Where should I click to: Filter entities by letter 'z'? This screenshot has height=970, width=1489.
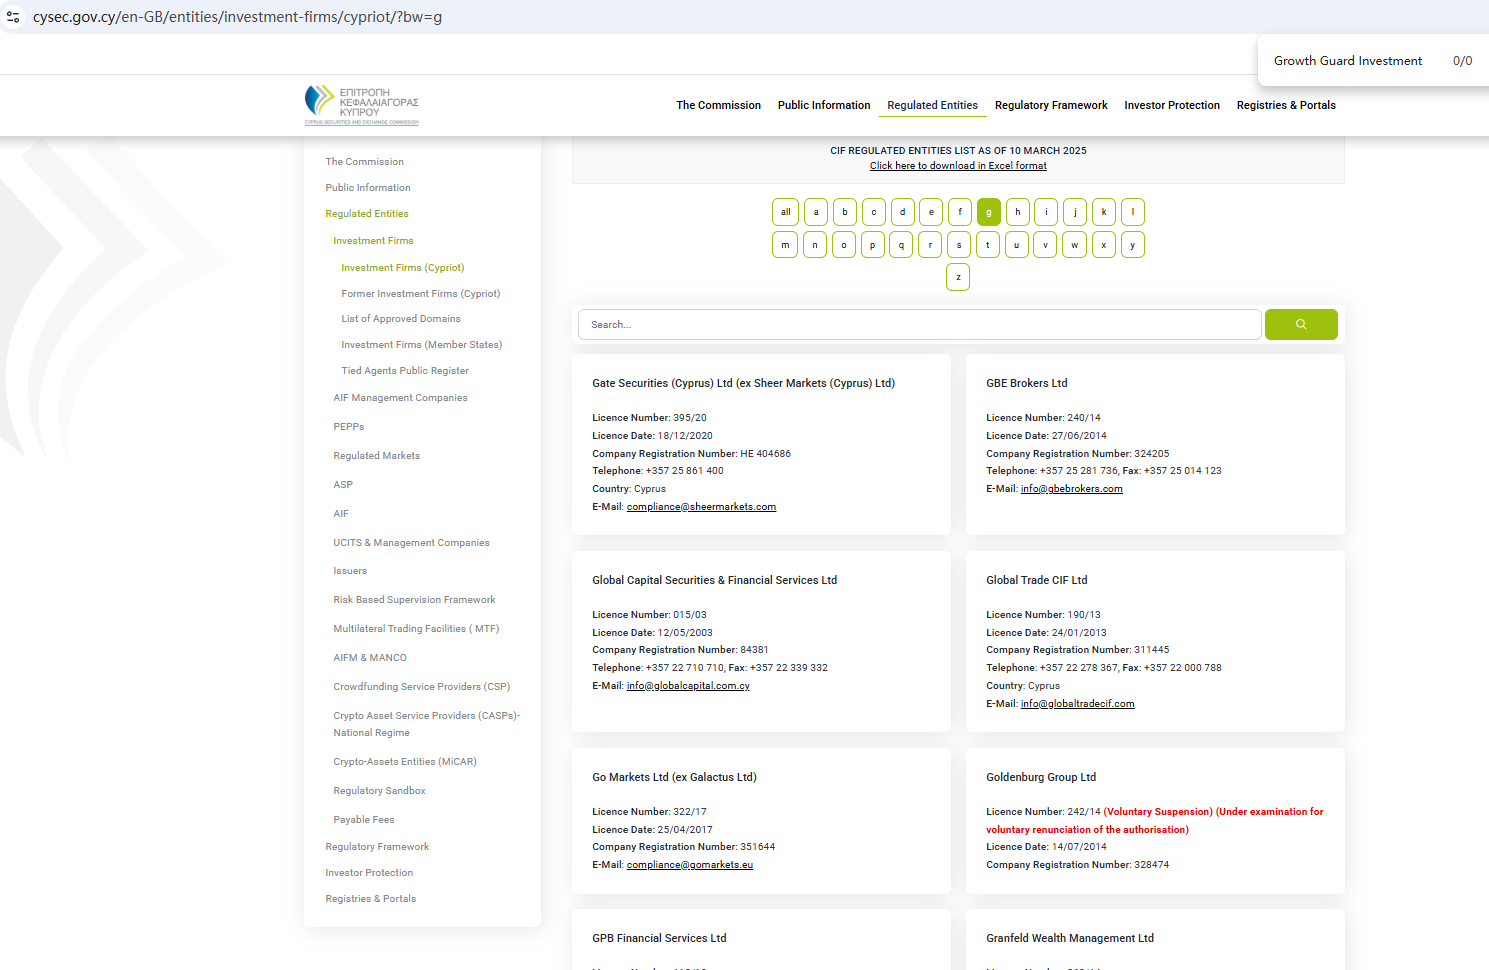[x=958, y=277]
